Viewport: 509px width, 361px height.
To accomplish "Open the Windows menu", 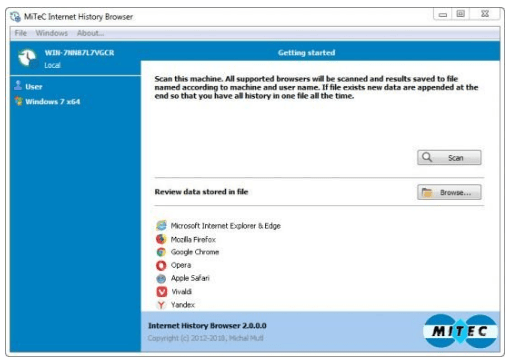I will [x=52, y=33].
